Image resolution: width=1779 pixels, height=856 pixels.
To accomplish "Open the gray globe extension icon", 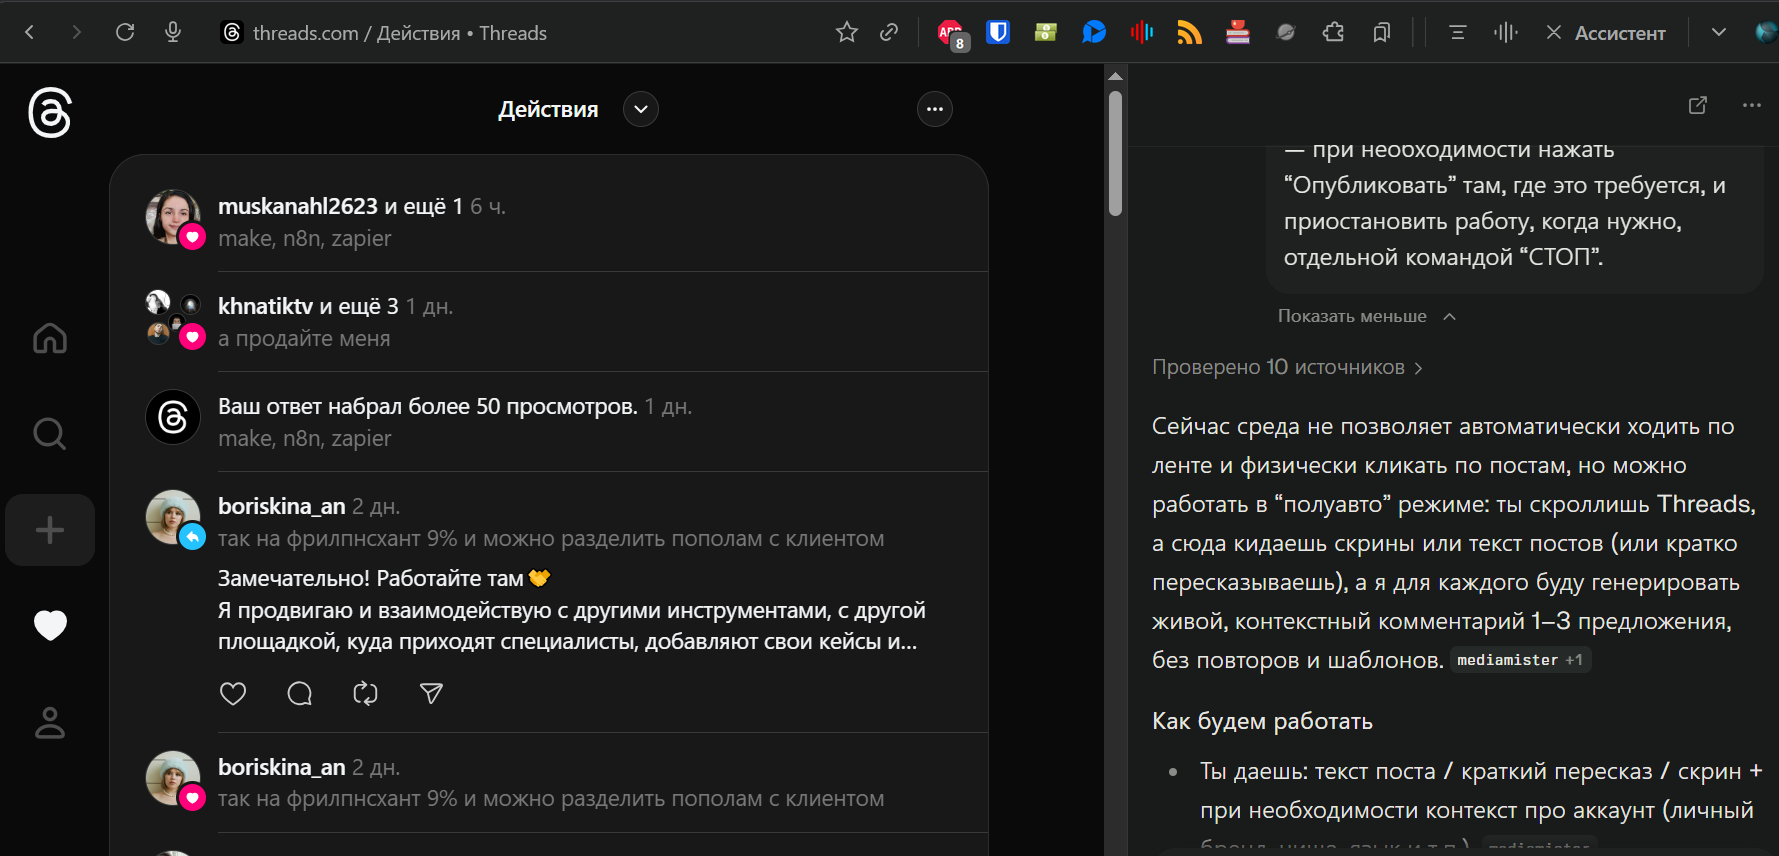I will 1286,33.
